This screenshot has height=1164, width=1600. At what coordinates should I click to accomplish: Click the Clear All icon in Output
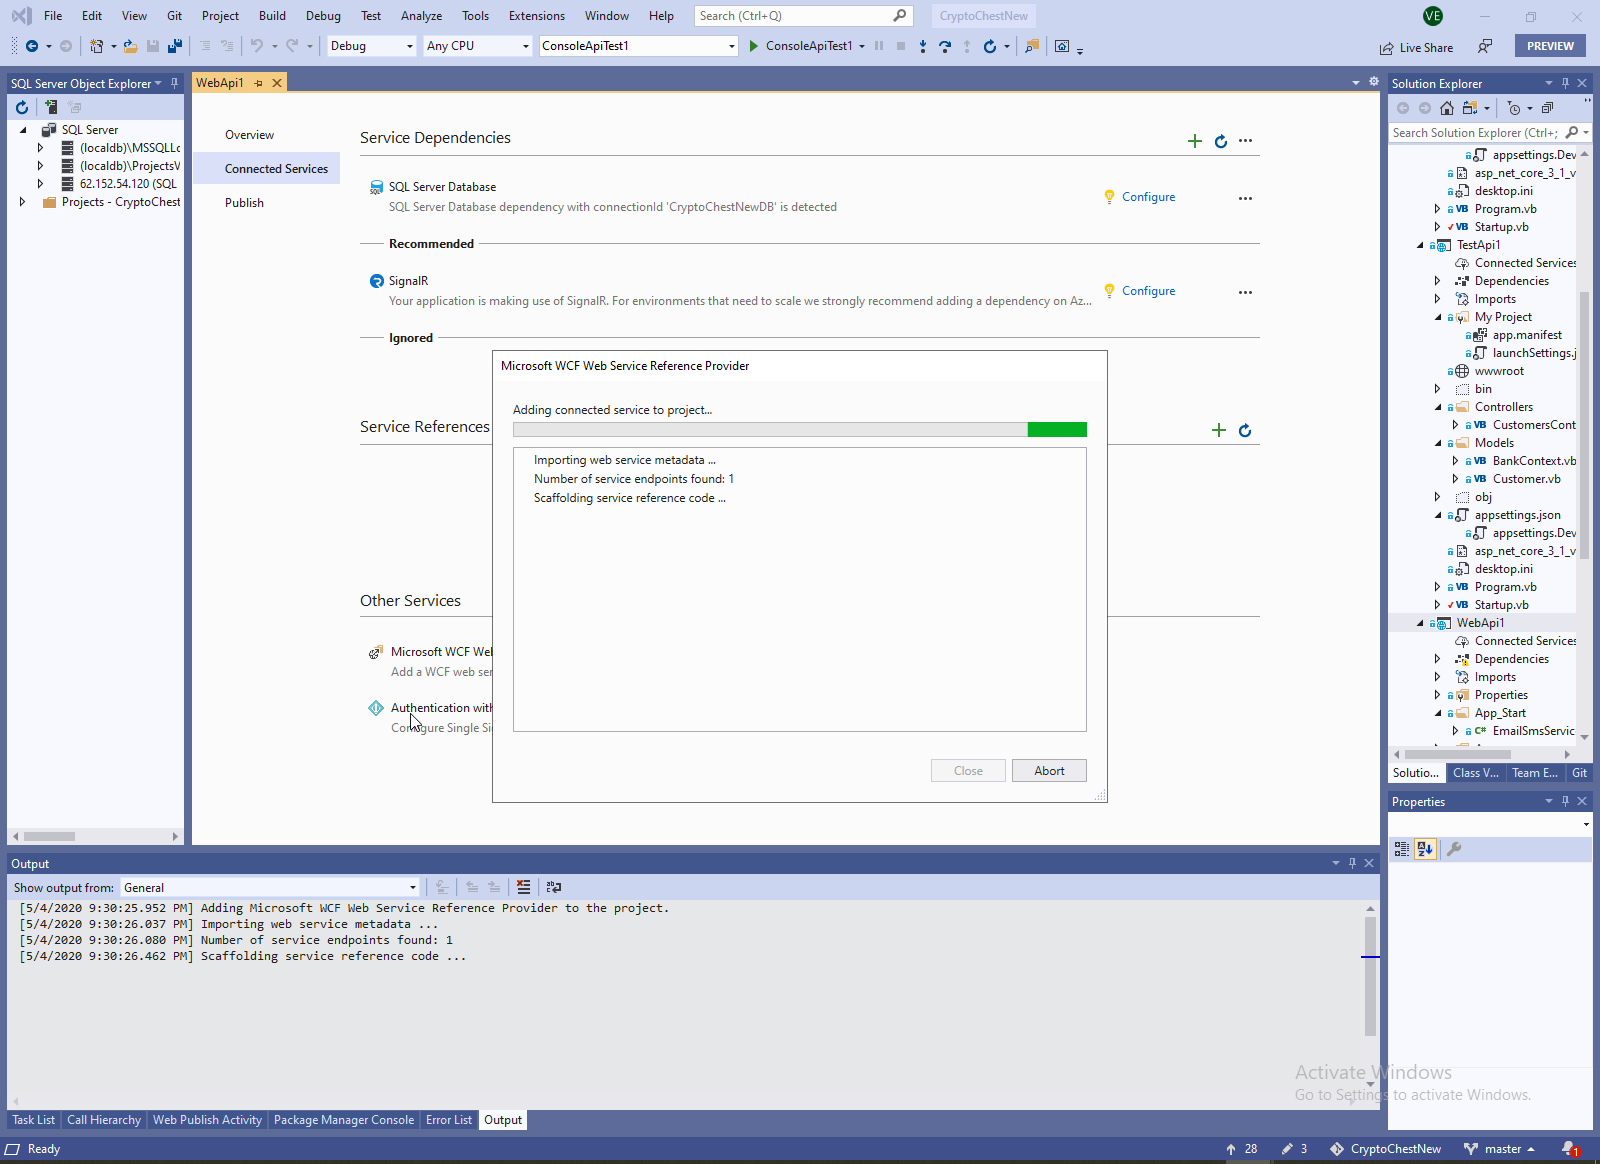[524, 887]
